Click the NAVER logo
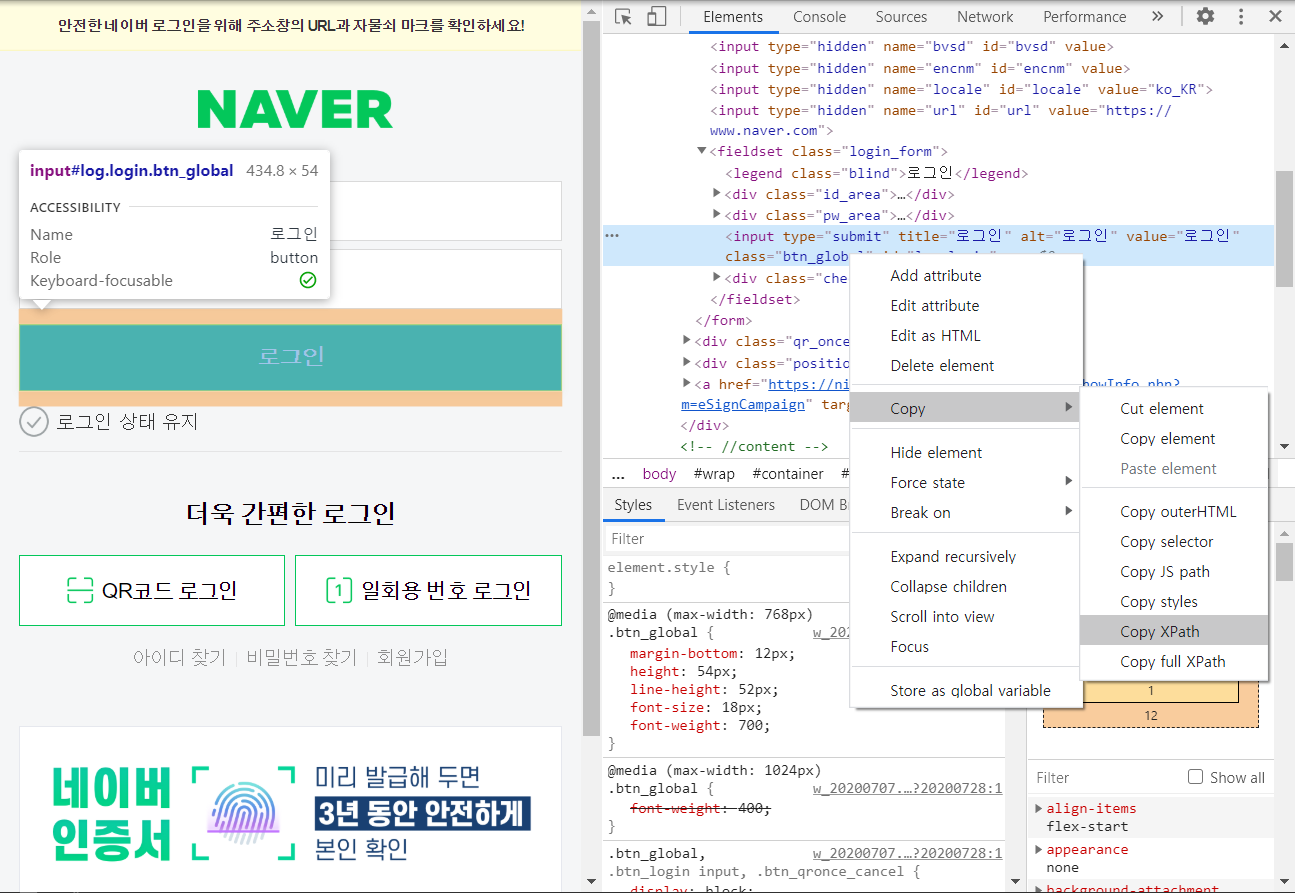Viewport: 1295px width, 893px height. pyautogui.click(x=295, y=109)
